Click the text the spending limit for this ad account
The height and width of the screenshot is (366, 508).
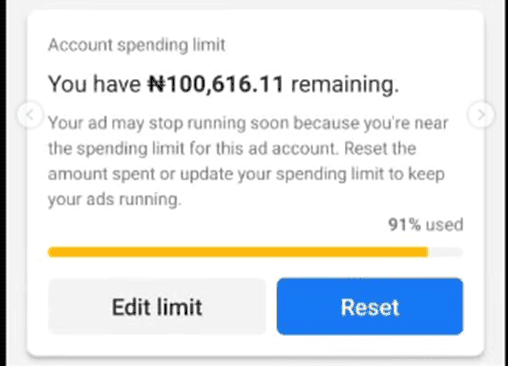(193, 148)
